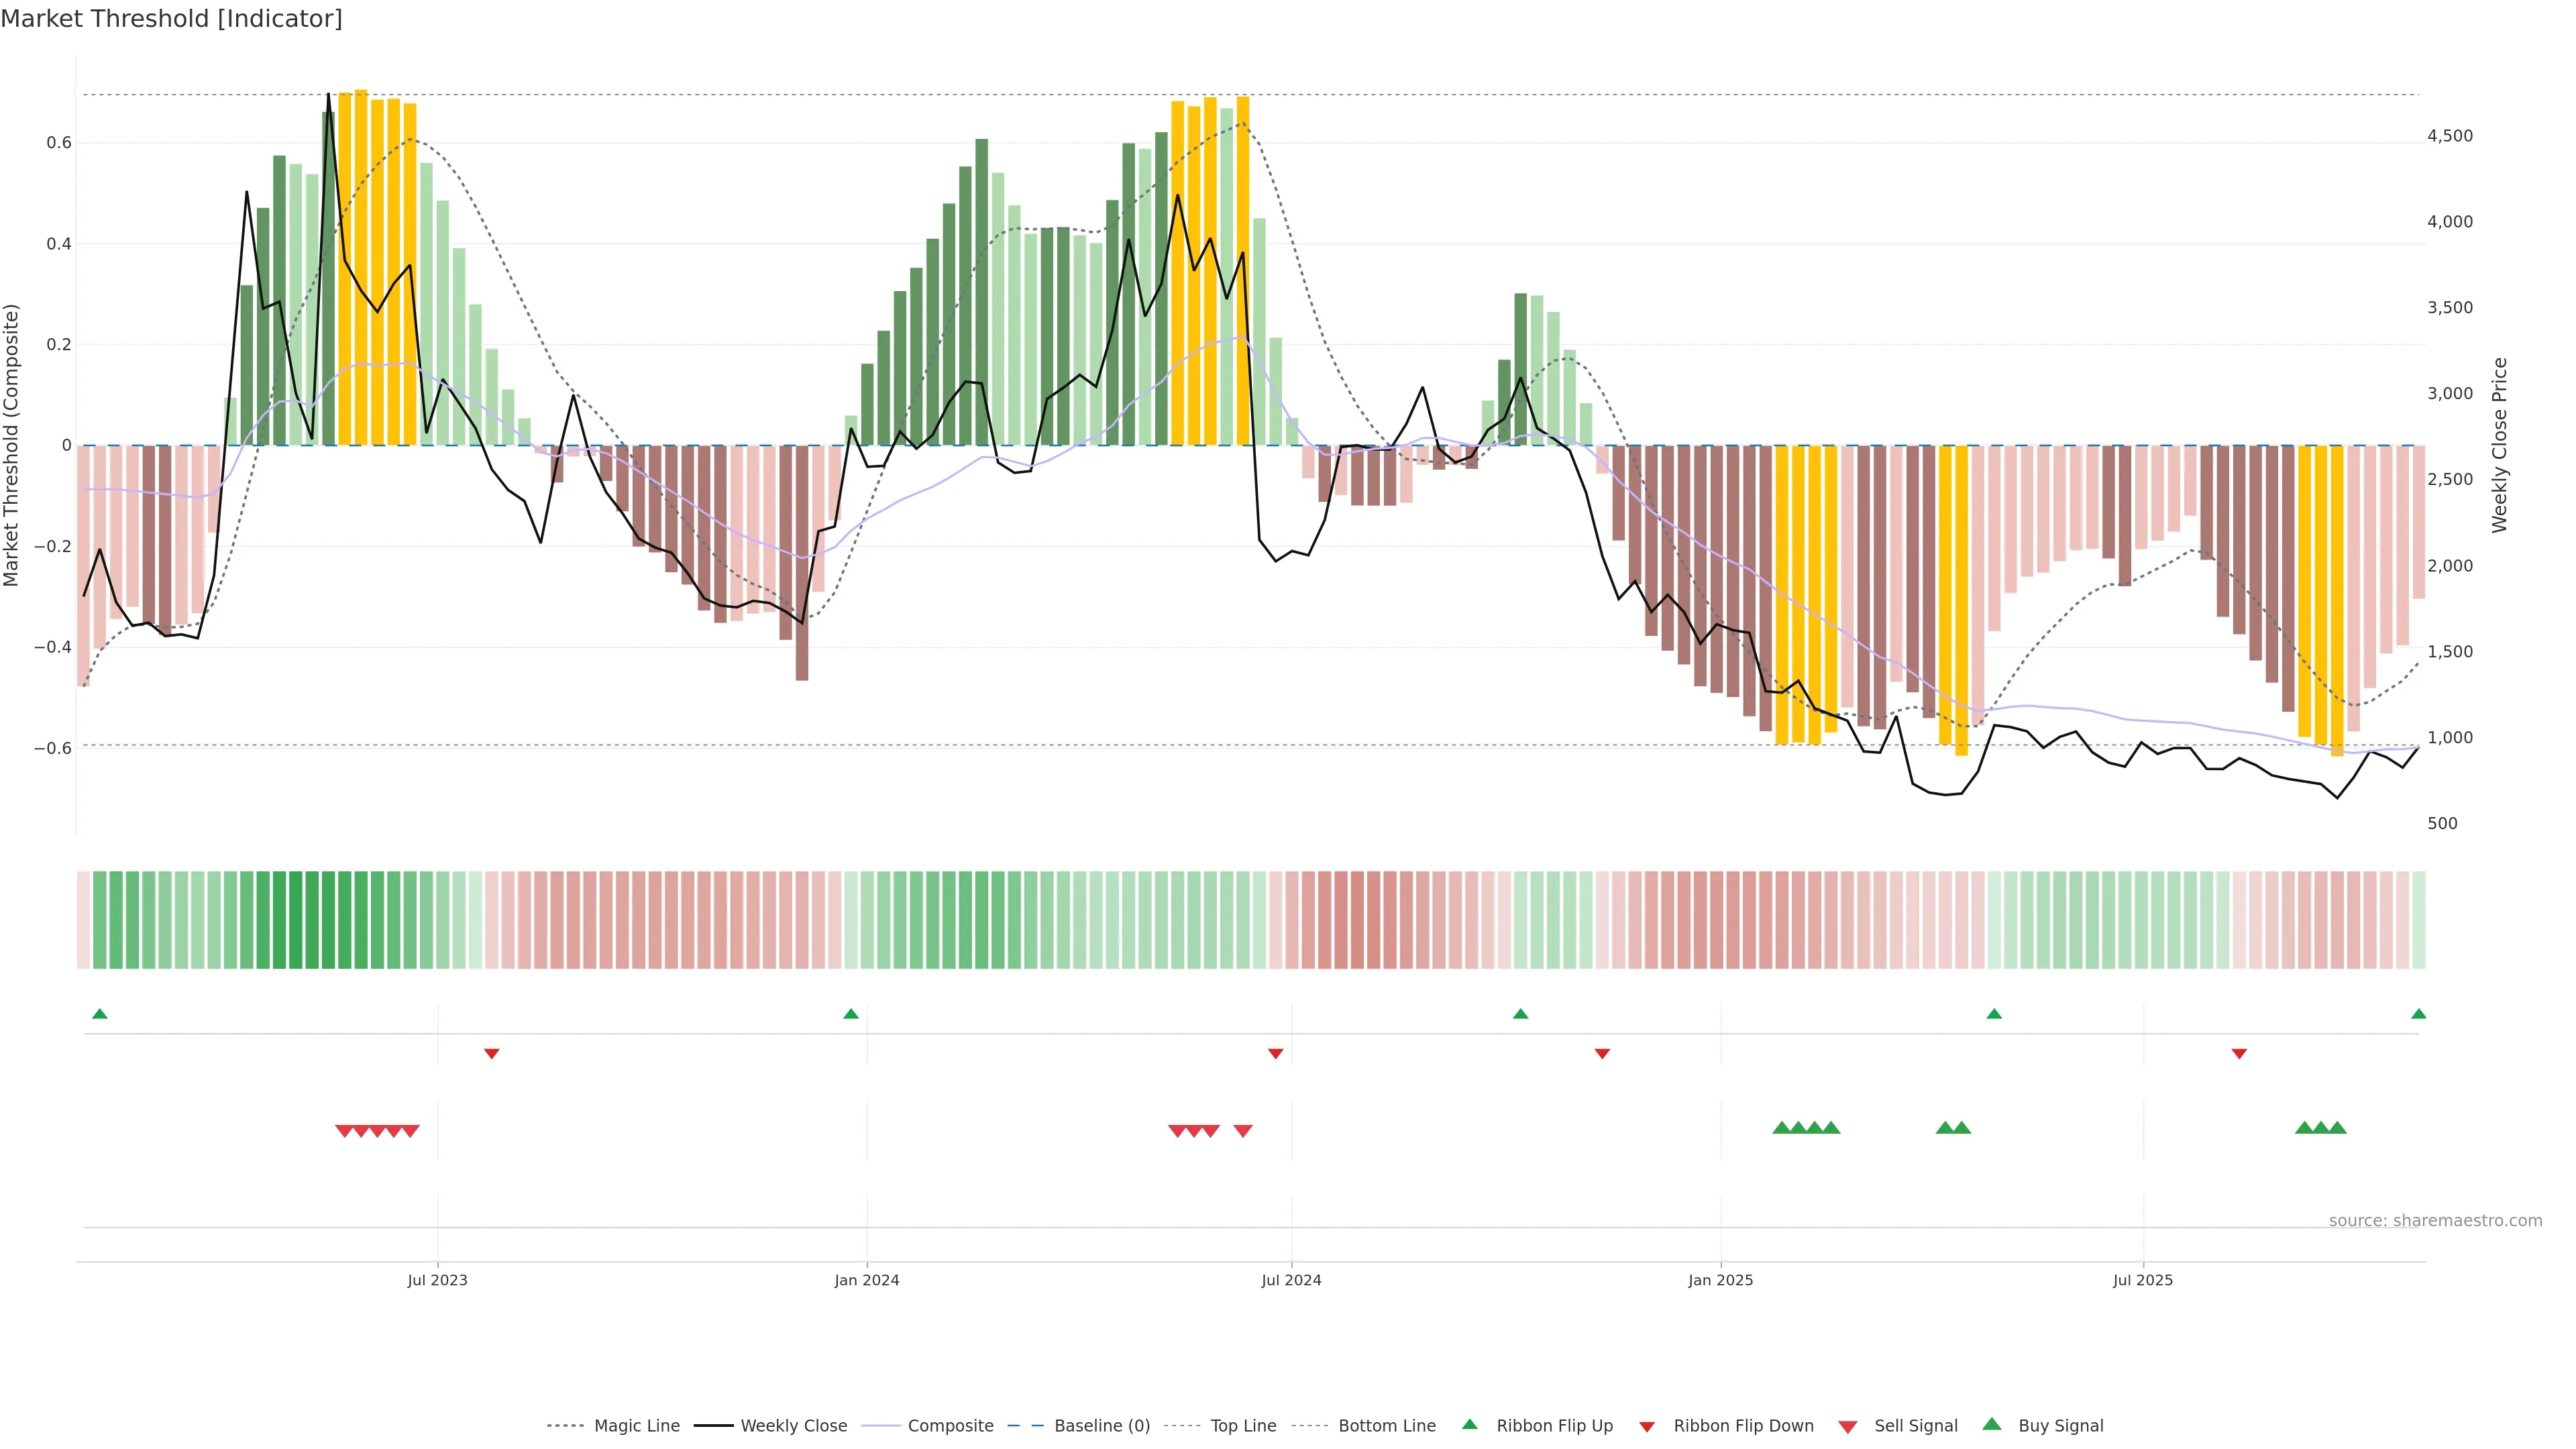The width and height of the screenshot is (2576, 1449).
Task: Click the Jan 2025 axis label
Action: 1720,1280
